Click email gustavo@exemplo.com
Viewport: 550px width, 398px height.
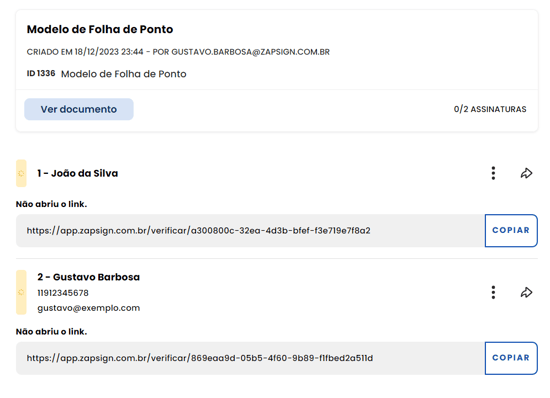(x=88, y=308)
